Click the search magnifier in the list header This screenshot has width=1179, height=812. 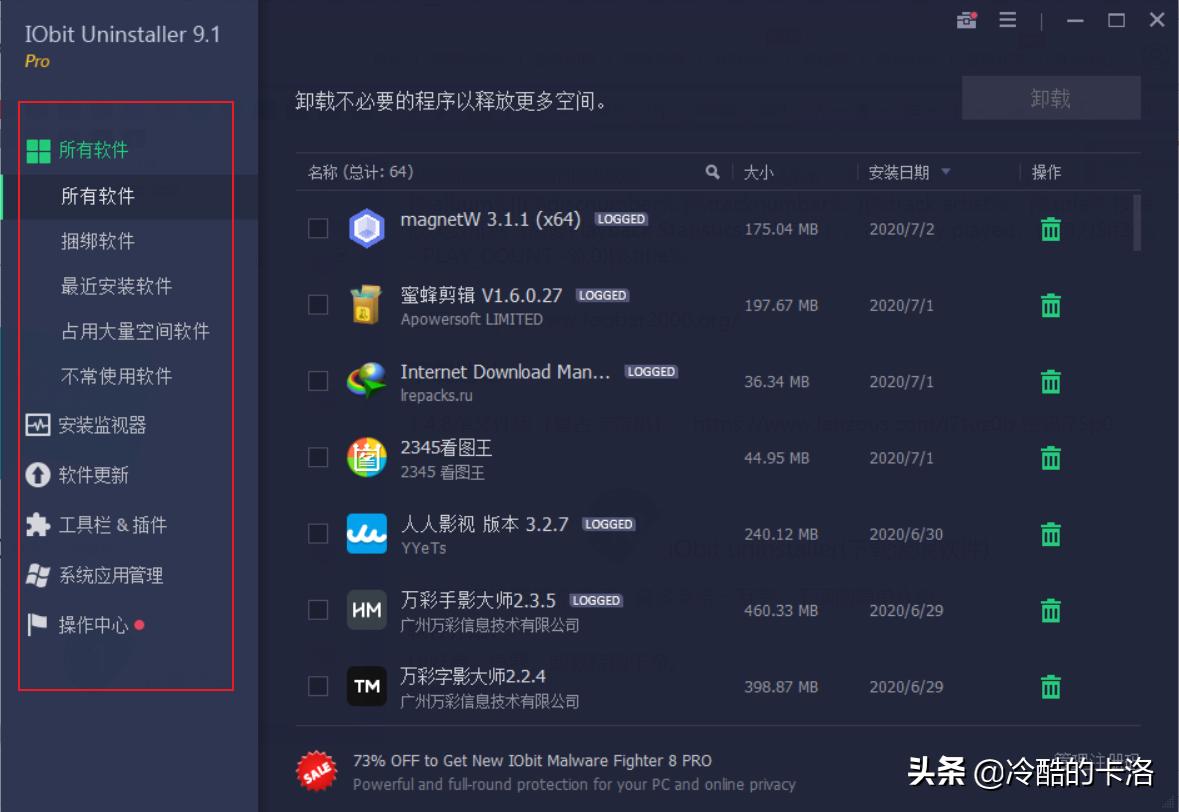712,171
